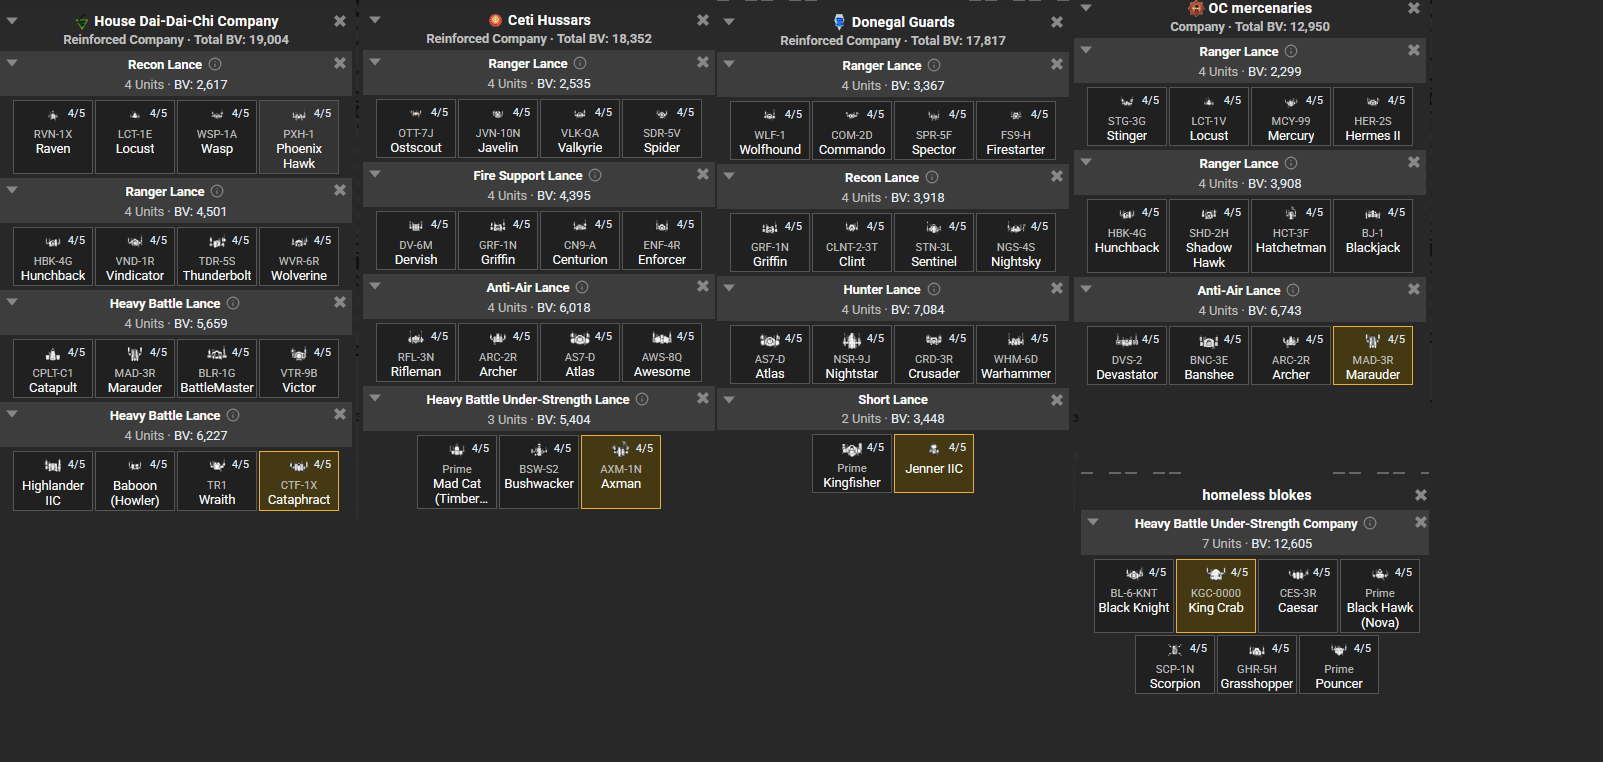Collapse OC mercenaries Anti-Air Lance

(x=1086, y=288)
